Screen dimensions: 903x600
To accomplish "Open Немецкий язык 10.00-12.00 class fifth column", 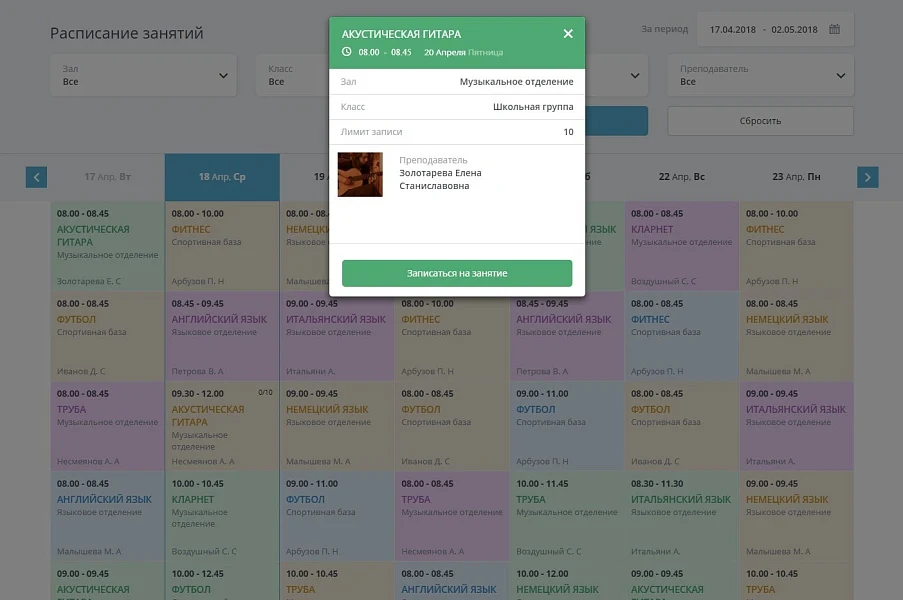I will click(x=567, y=582).
